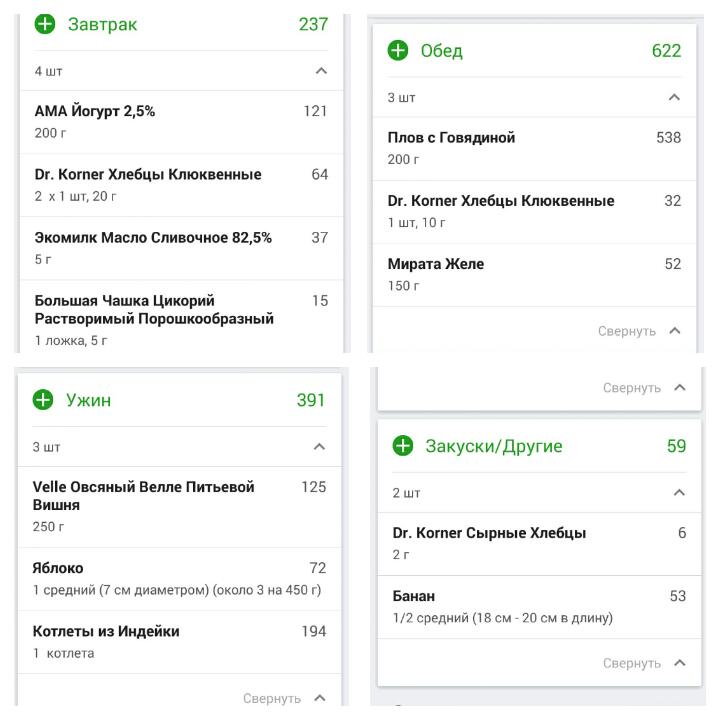Open the Завтрак meal header title
The image size is (720, 720).
point(102,24)
